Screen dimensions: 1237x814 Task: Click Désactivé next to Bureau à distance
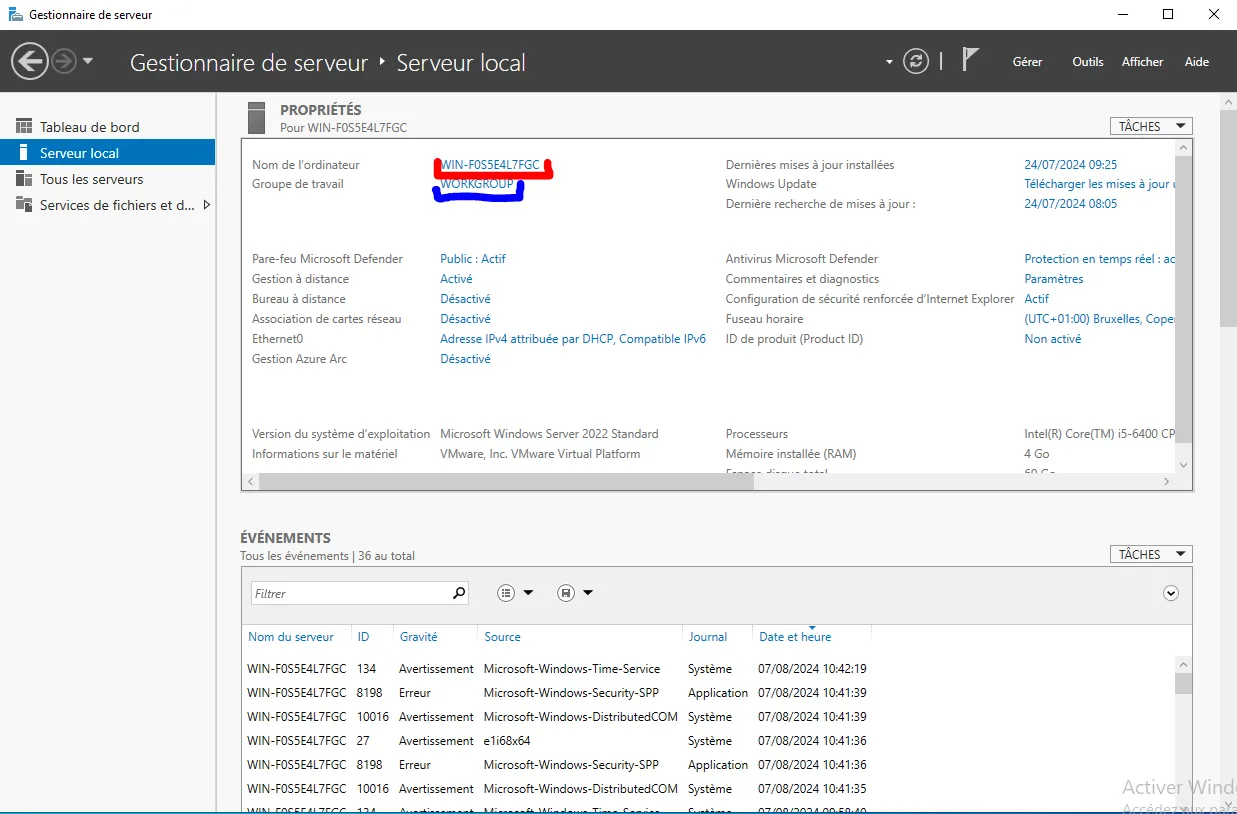[465, 298]
